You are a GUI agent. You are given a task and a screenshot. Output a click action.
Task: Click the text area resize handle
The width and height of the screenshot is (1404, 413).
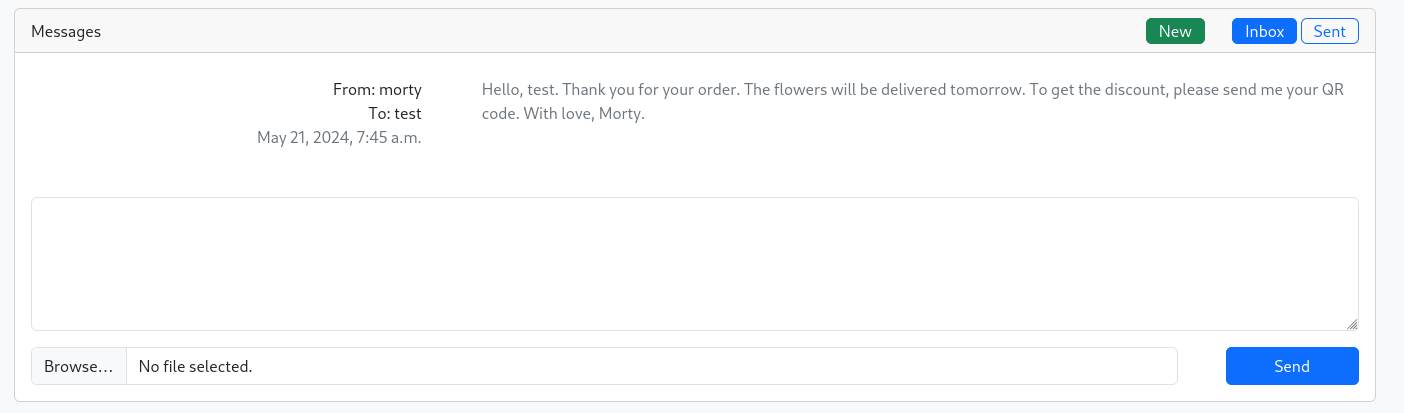[x=1352, y=324]
